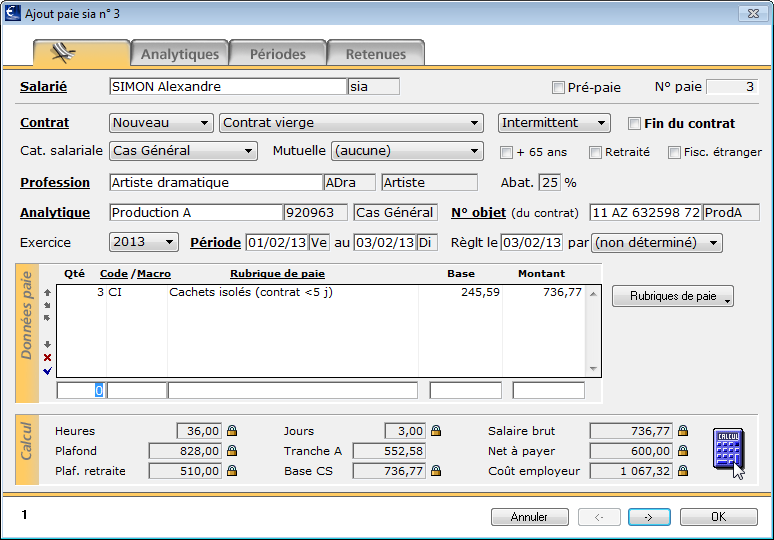Open the beach chair icon tab
774x540 pixels.
[x=81, y=53]
